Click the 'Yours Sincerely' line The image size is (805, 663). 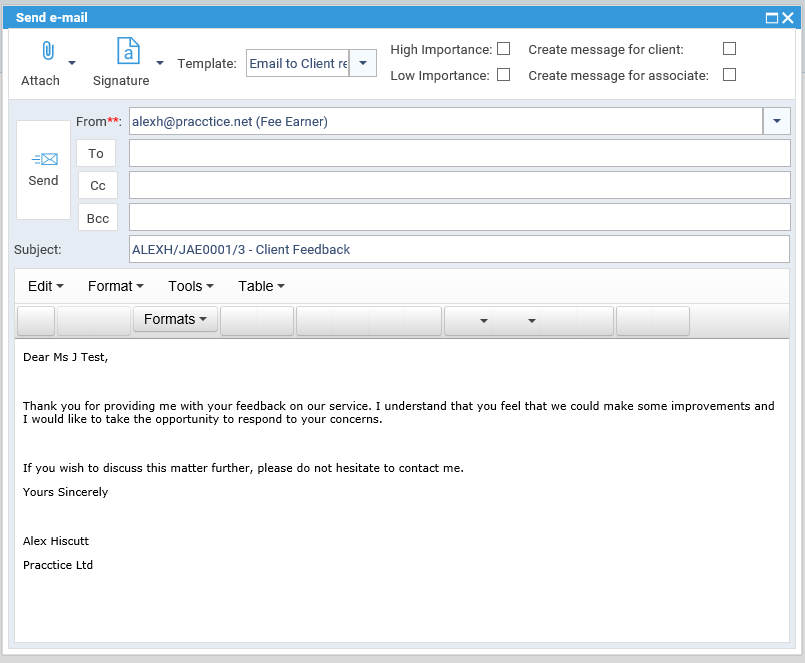tap(65, 492)
